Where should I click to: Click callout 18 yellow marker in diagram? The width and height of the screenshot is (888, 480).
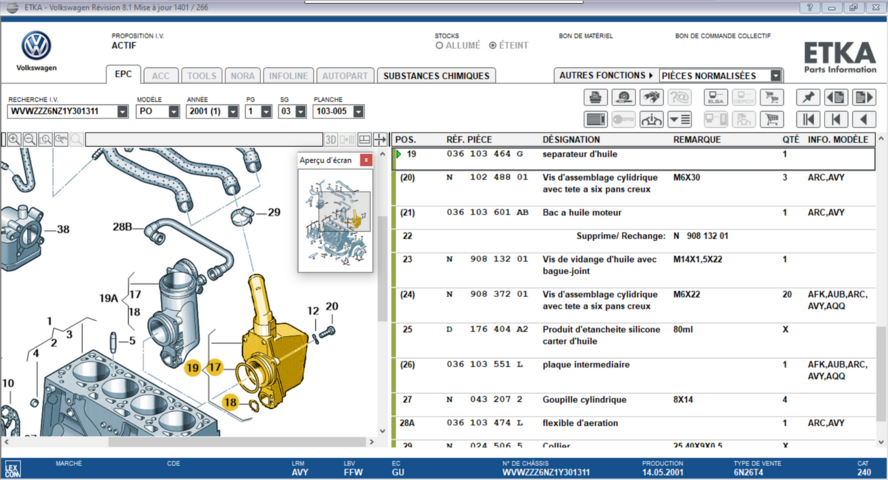pos(230,402)
